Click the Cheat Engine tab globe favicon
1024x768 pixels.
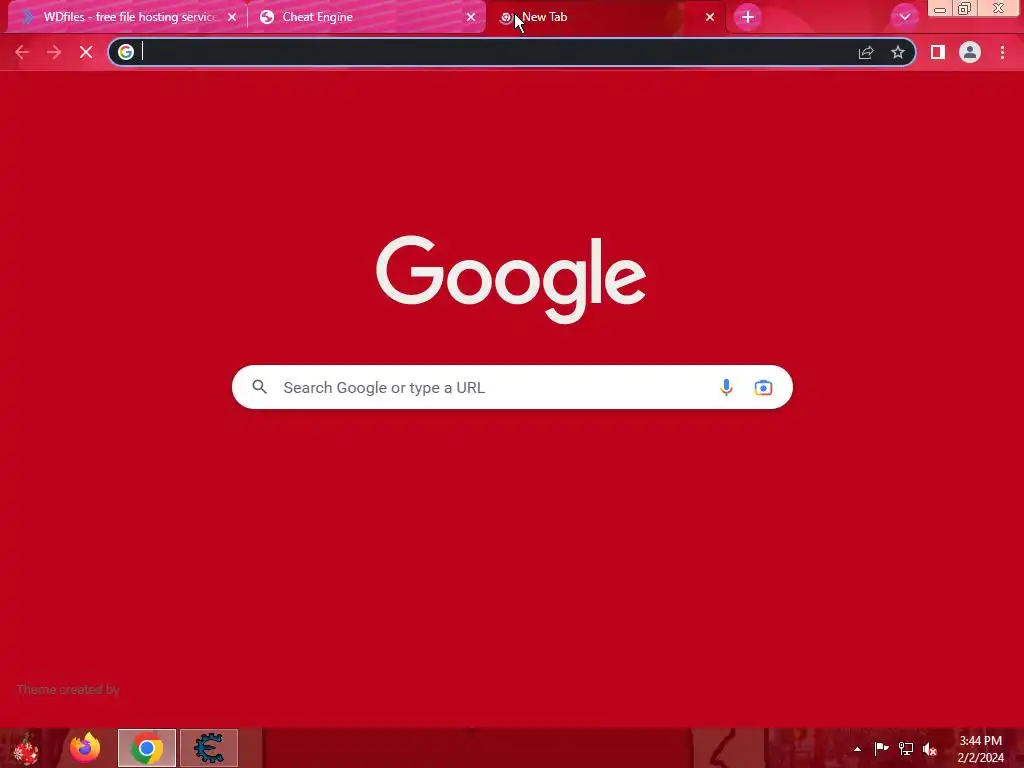(266, 17)
